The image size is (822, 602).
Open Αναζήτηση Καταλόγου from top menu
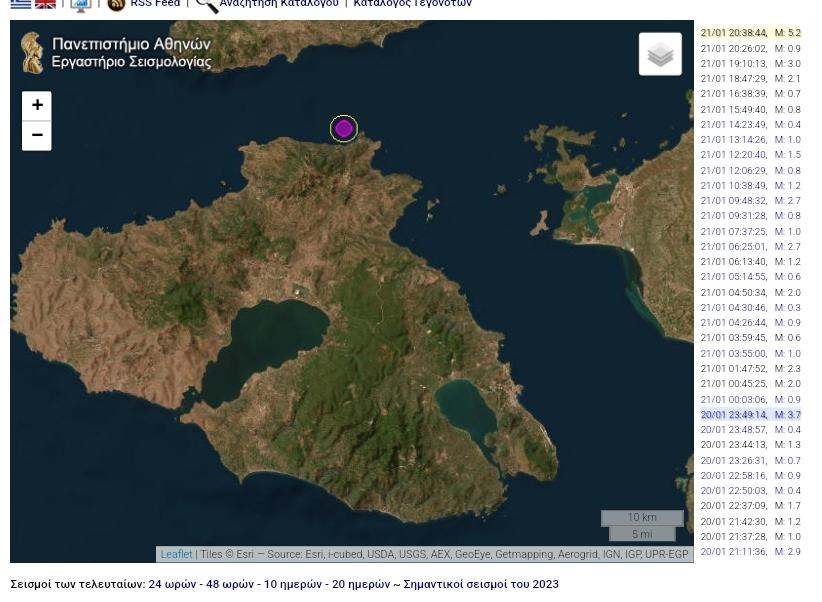[x=279, y=4]
